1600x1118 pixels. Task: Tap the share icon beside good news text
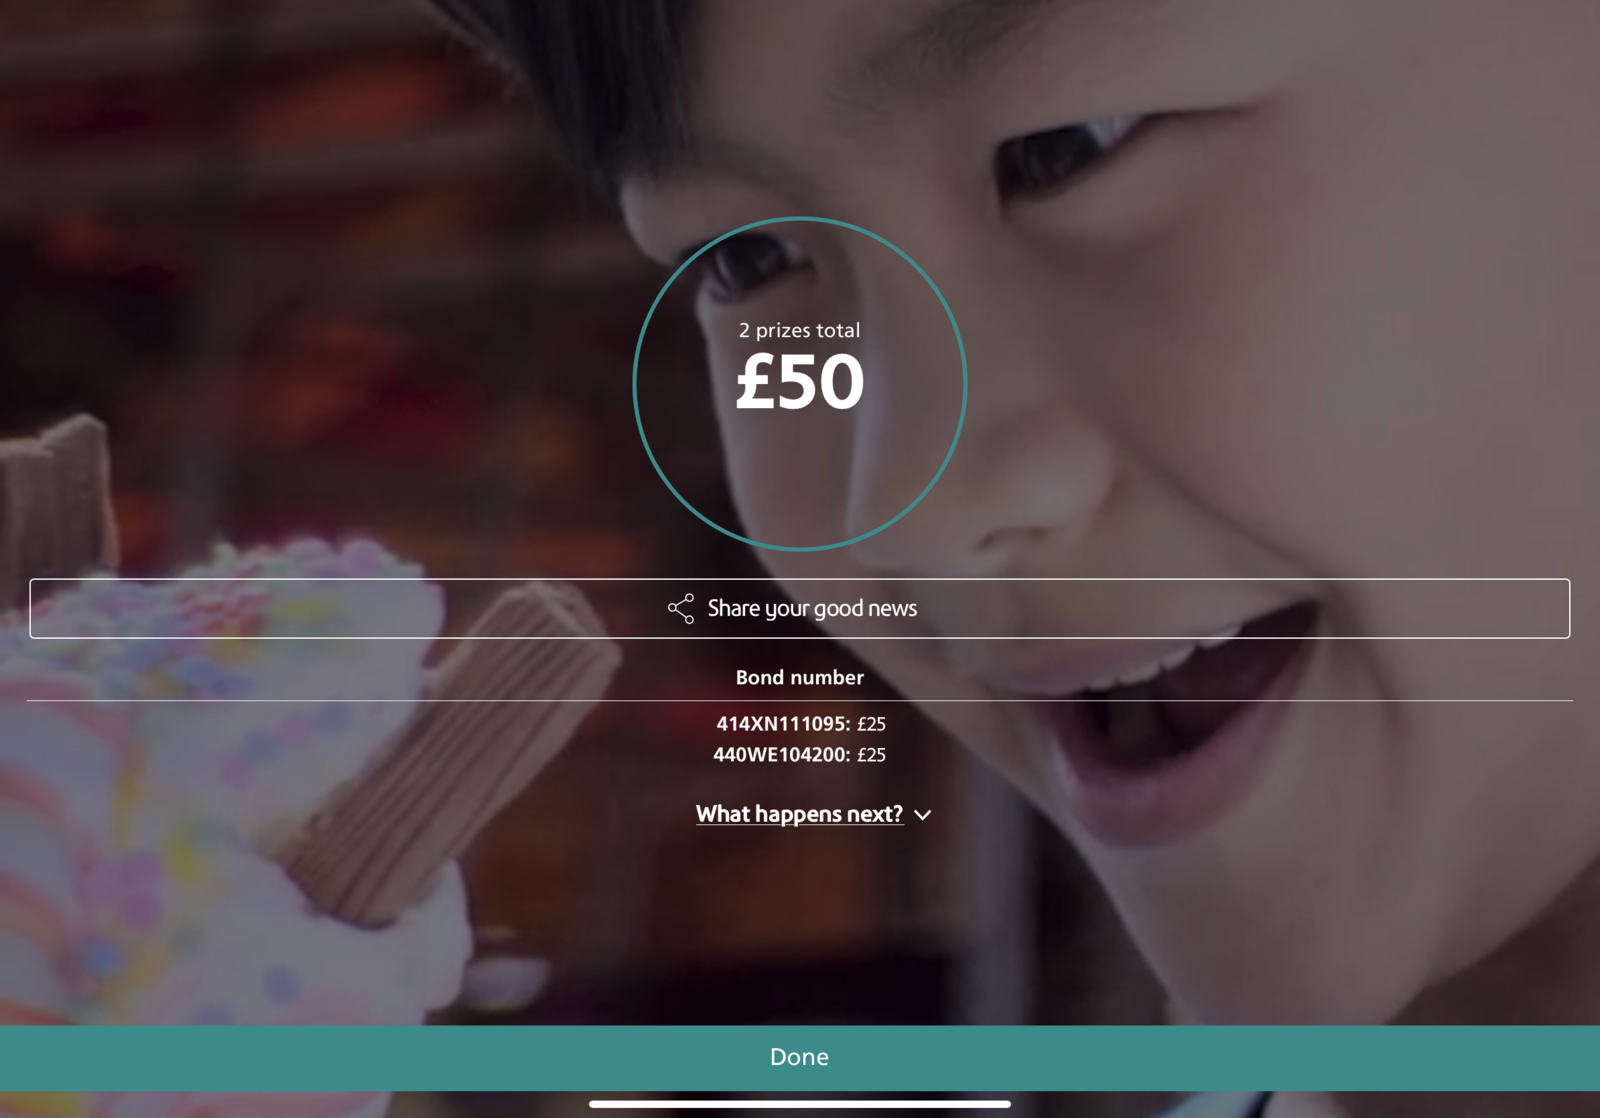[x=681, y=608]
